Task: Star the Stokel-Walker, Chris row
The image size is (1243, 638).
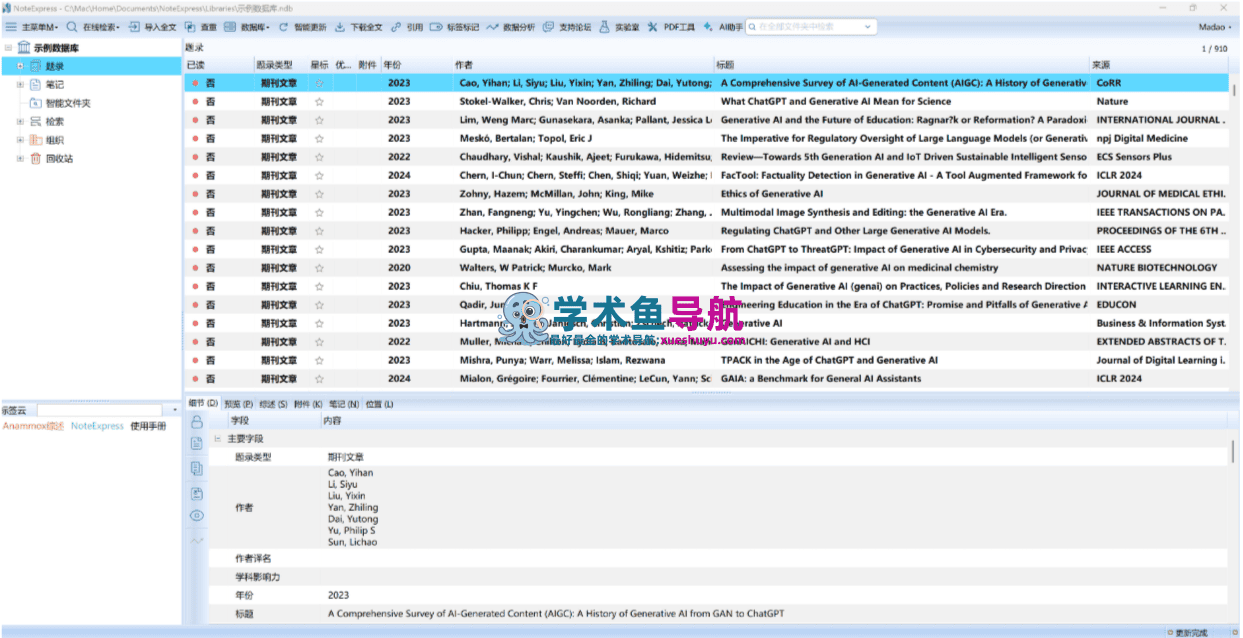Action: point(319,102)
